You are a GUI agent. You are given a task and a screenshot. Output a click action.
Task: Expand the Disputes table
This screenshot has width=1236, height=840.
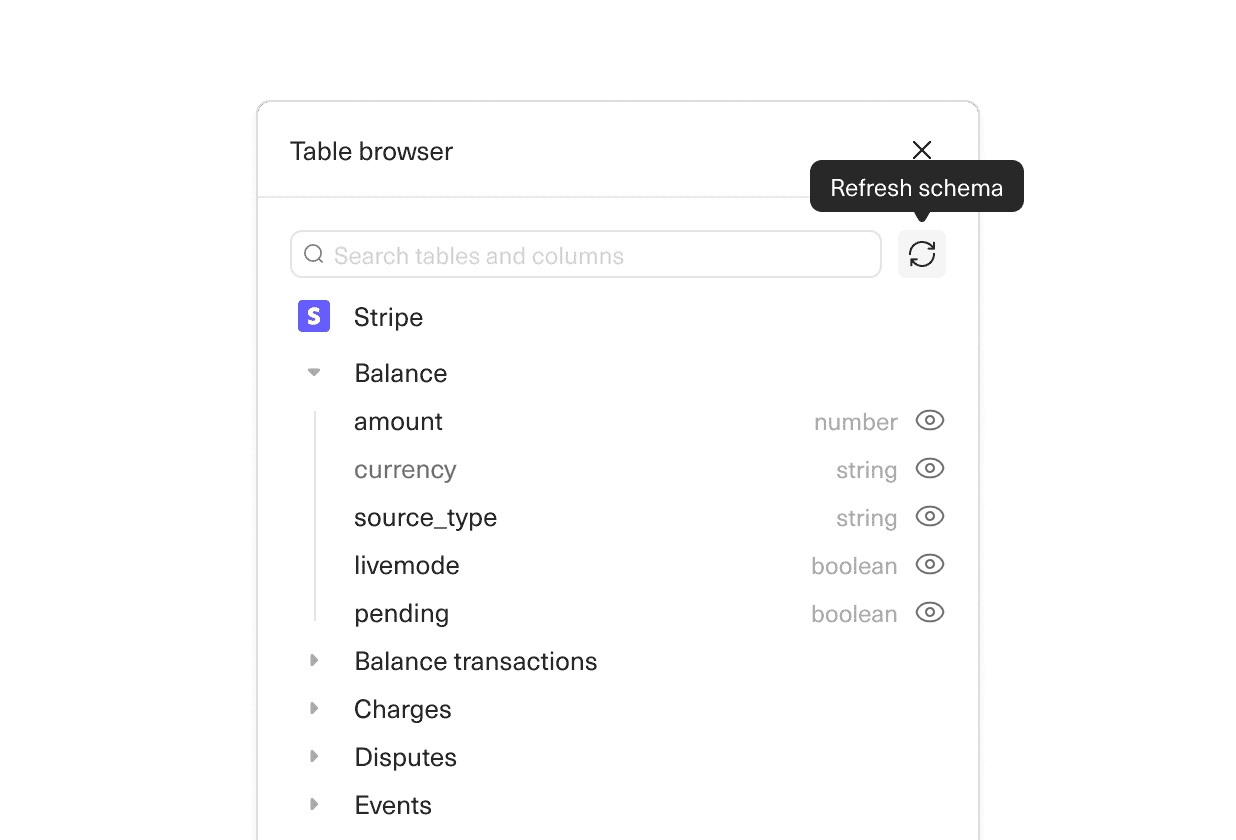pos(316,756)
